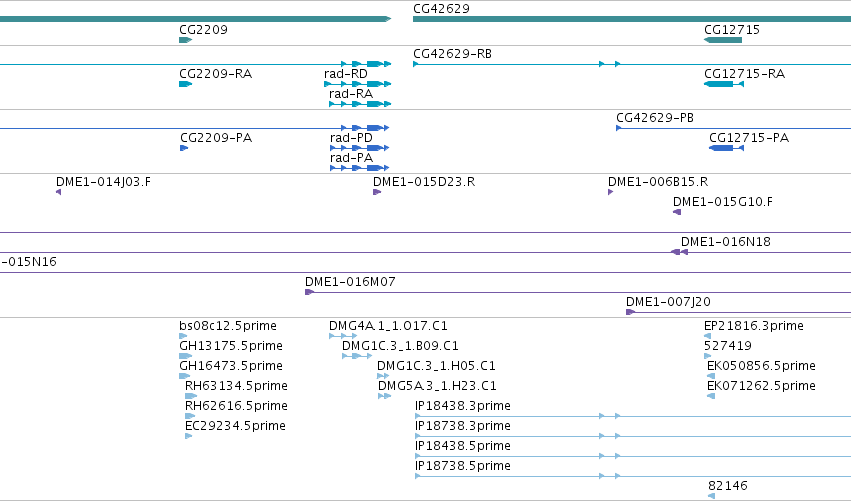Click the DME1-016N18 double arrow marker
This screenshot has width=851, height=501.
(679, 252)
